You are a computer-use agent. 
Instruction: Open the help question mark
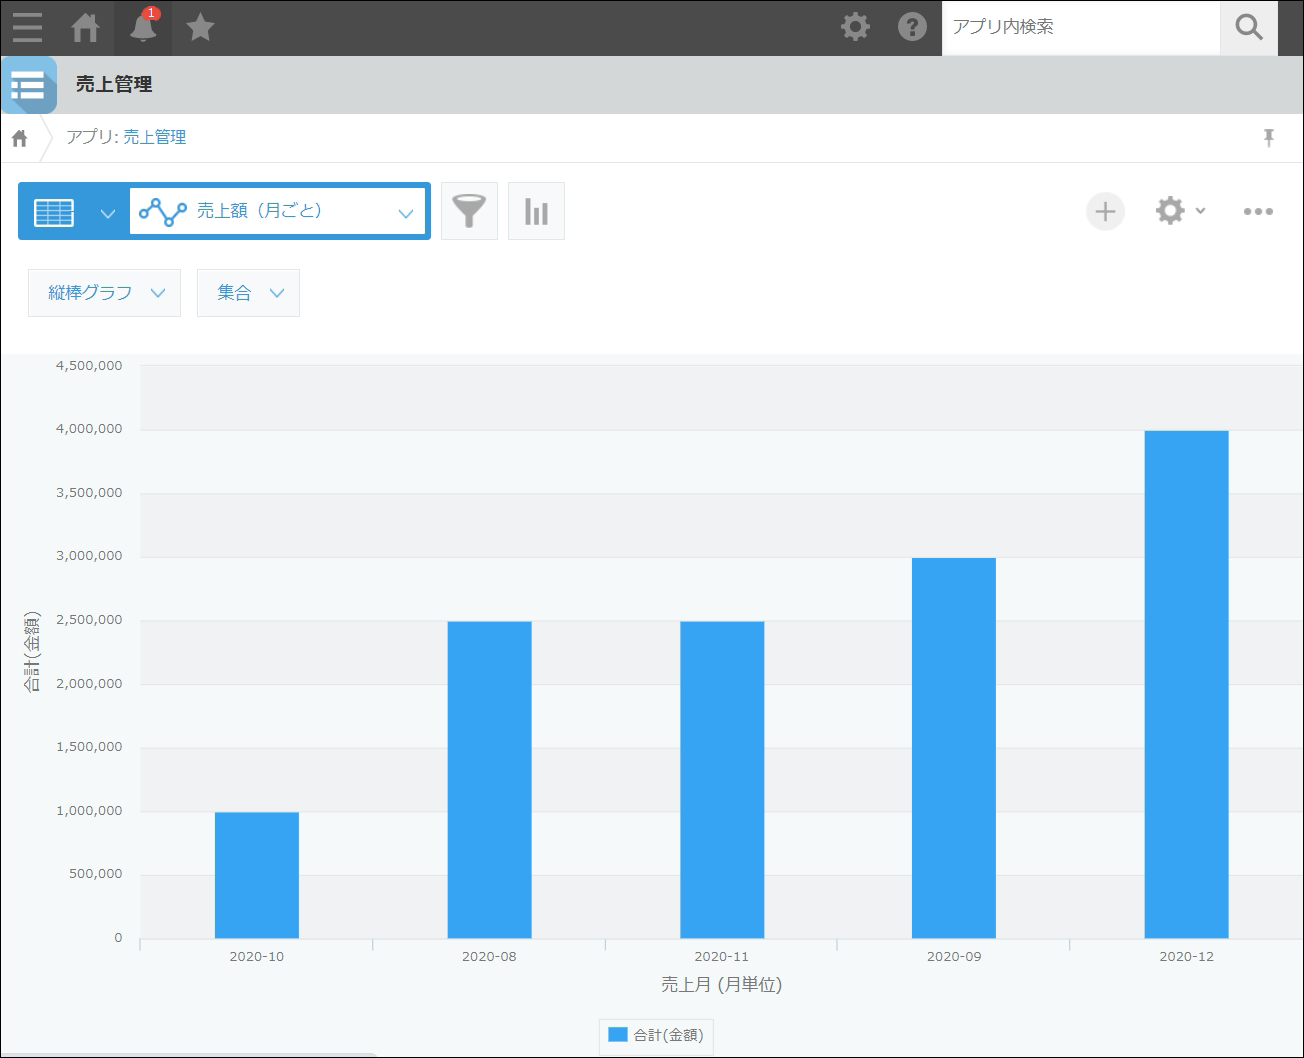tap(911, 27)
